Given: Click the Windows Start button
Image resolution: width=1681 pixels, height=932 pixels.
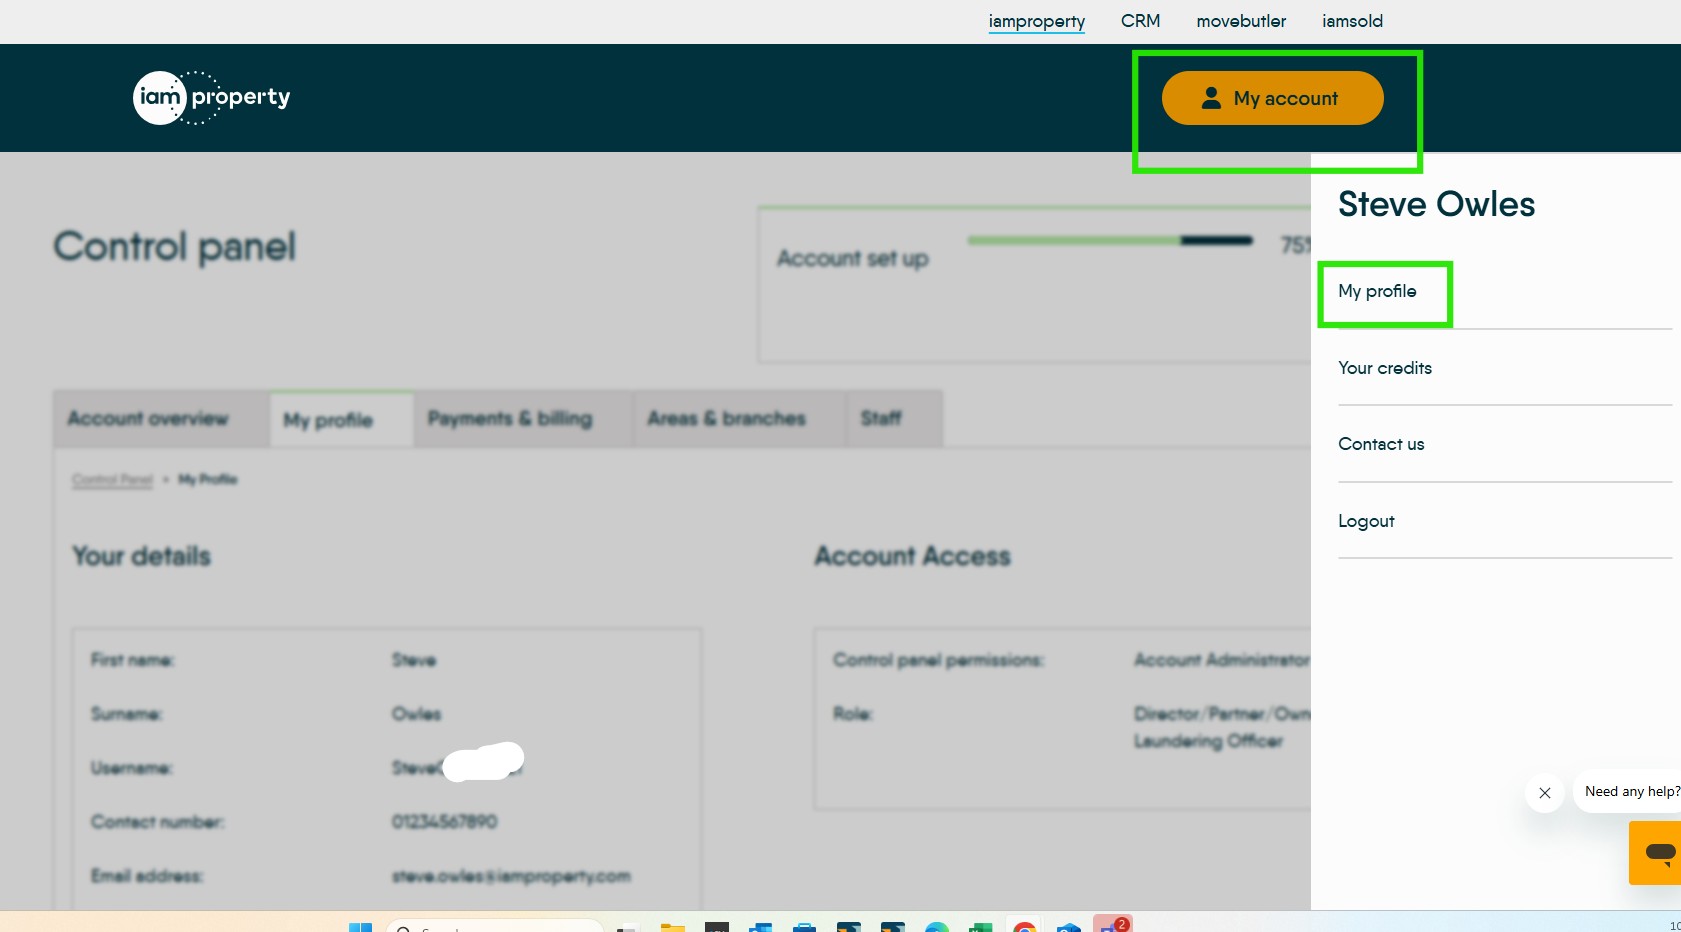Looking at the screenshot, I should [360, 928].
